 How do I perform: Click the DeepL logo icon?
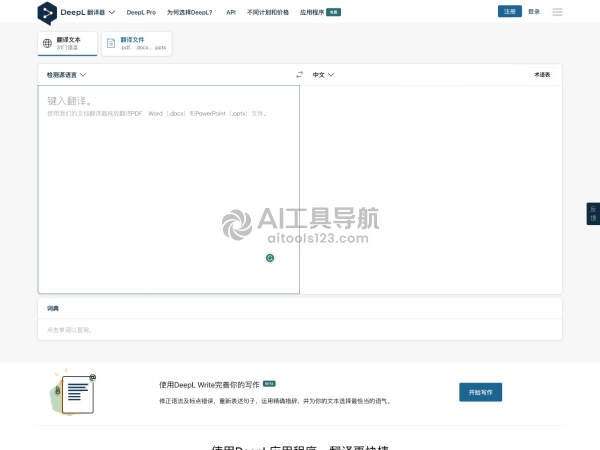coord(47,13)
